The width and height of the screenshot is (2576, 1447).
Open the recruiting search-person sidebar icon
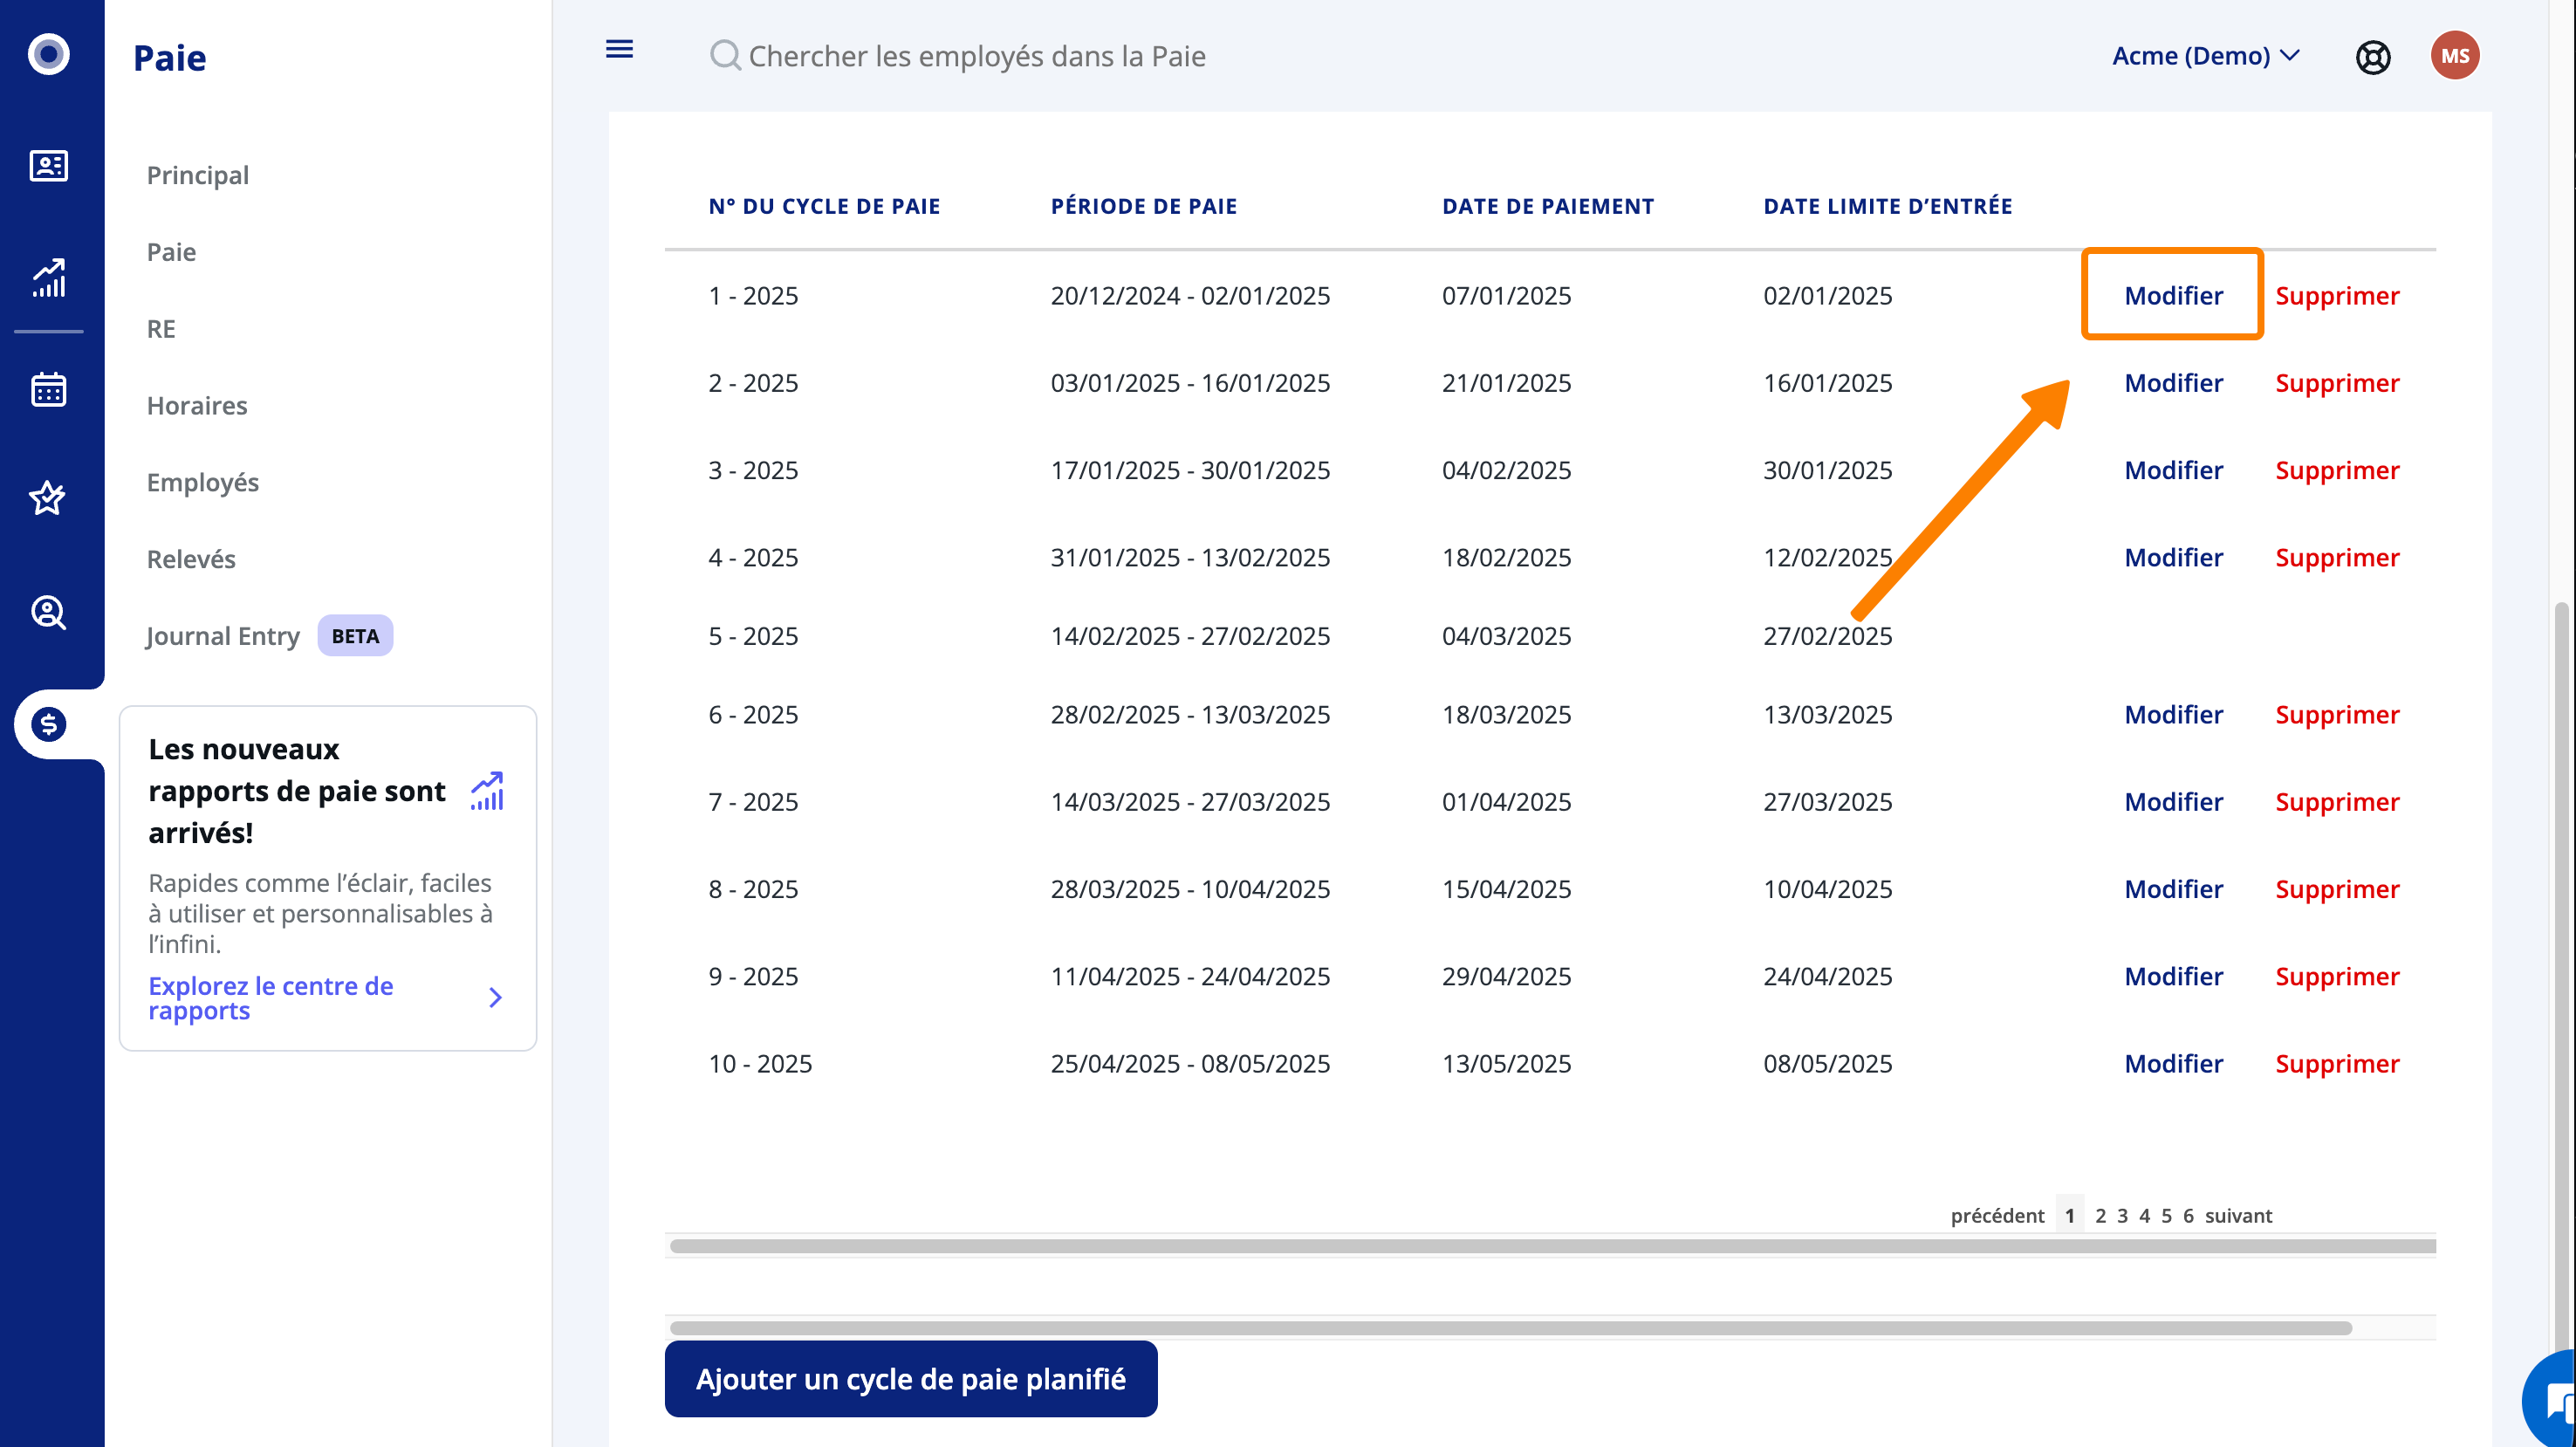48,611
